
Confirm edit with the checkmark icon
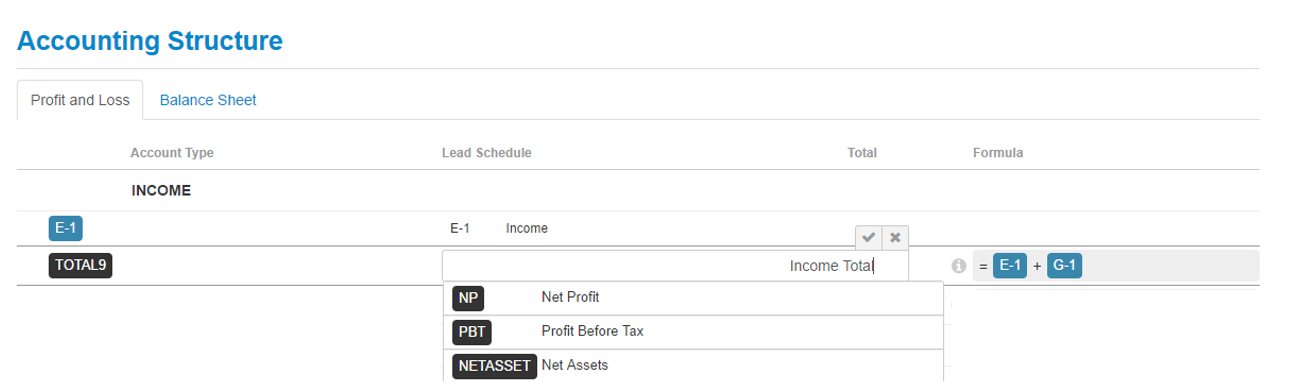(869, 238)
